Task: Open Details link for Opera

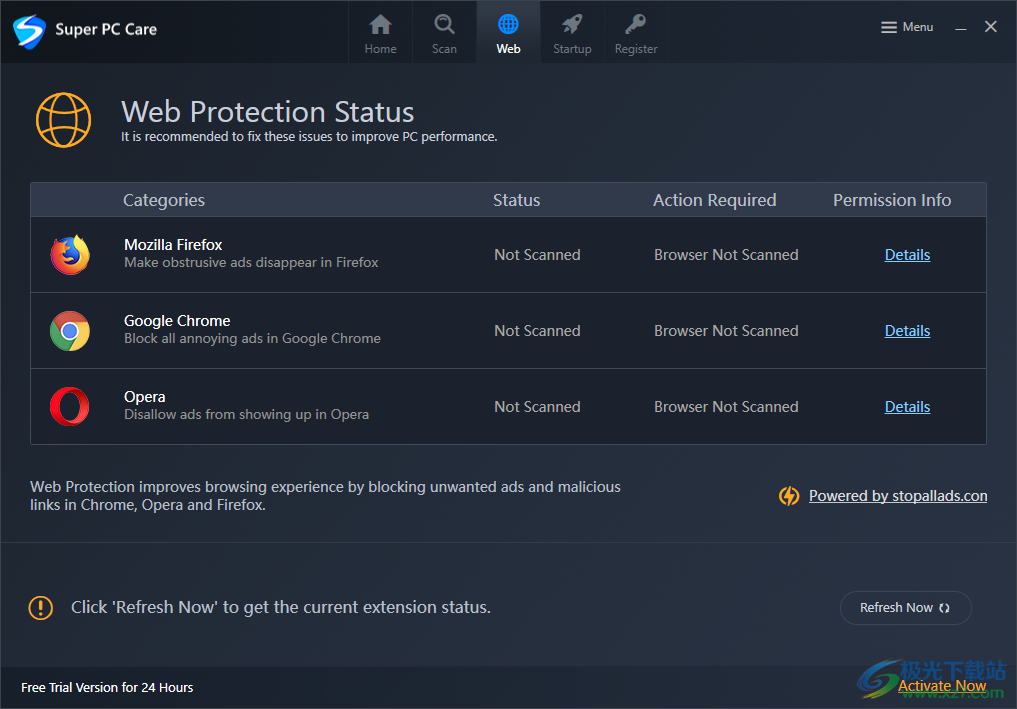Action: click(907, 407)
